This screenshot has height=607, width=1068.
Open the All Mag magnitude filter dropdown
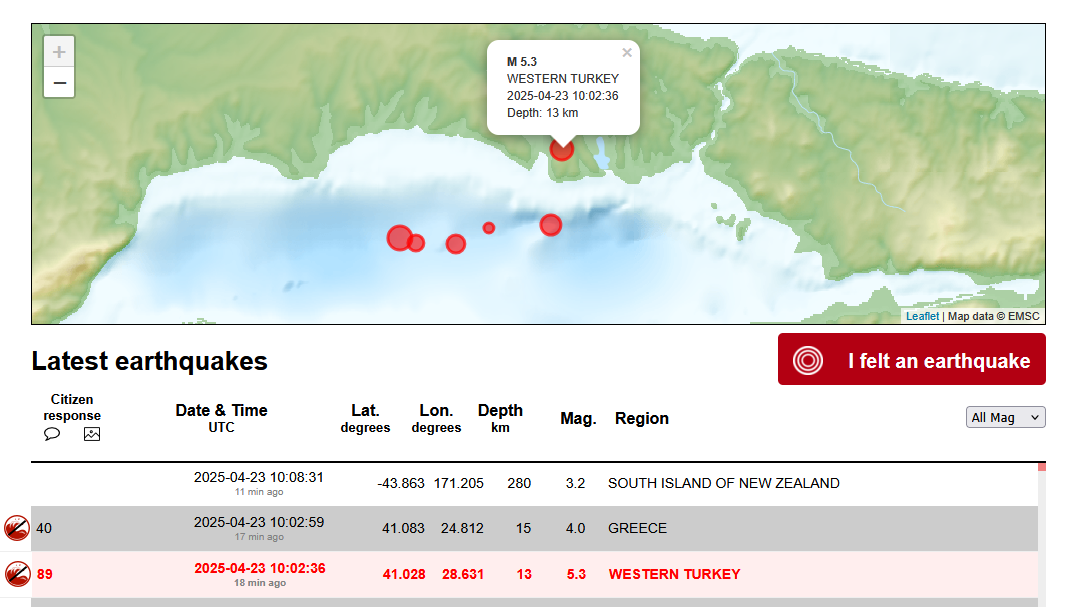pyautogui.click(x=1005, y=418)
